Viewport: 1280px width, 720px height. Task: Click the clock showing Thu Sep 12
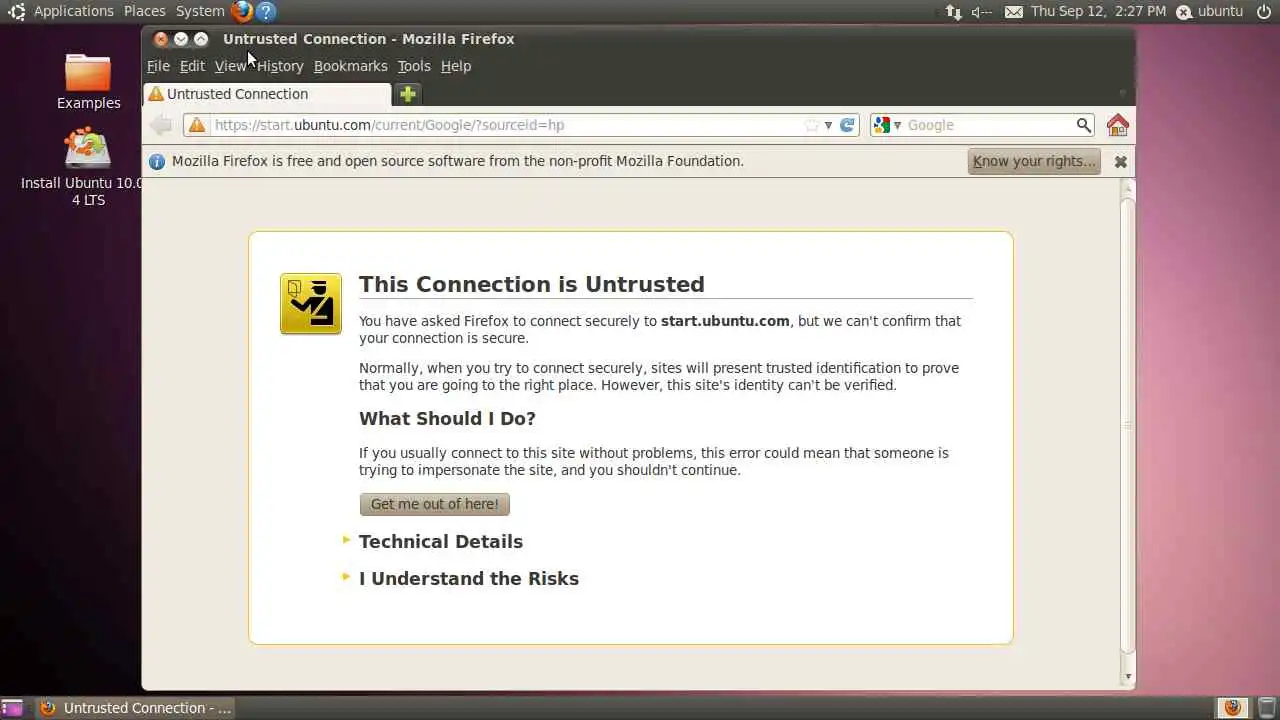(x=1098, y=11)
